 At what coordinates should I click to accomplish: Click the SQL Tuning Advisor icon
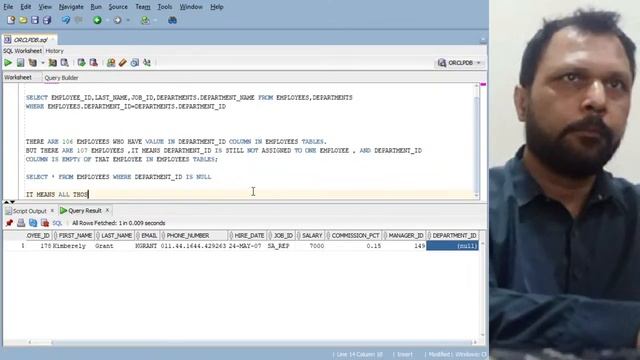pyautogui.click(x=64, y=62)
